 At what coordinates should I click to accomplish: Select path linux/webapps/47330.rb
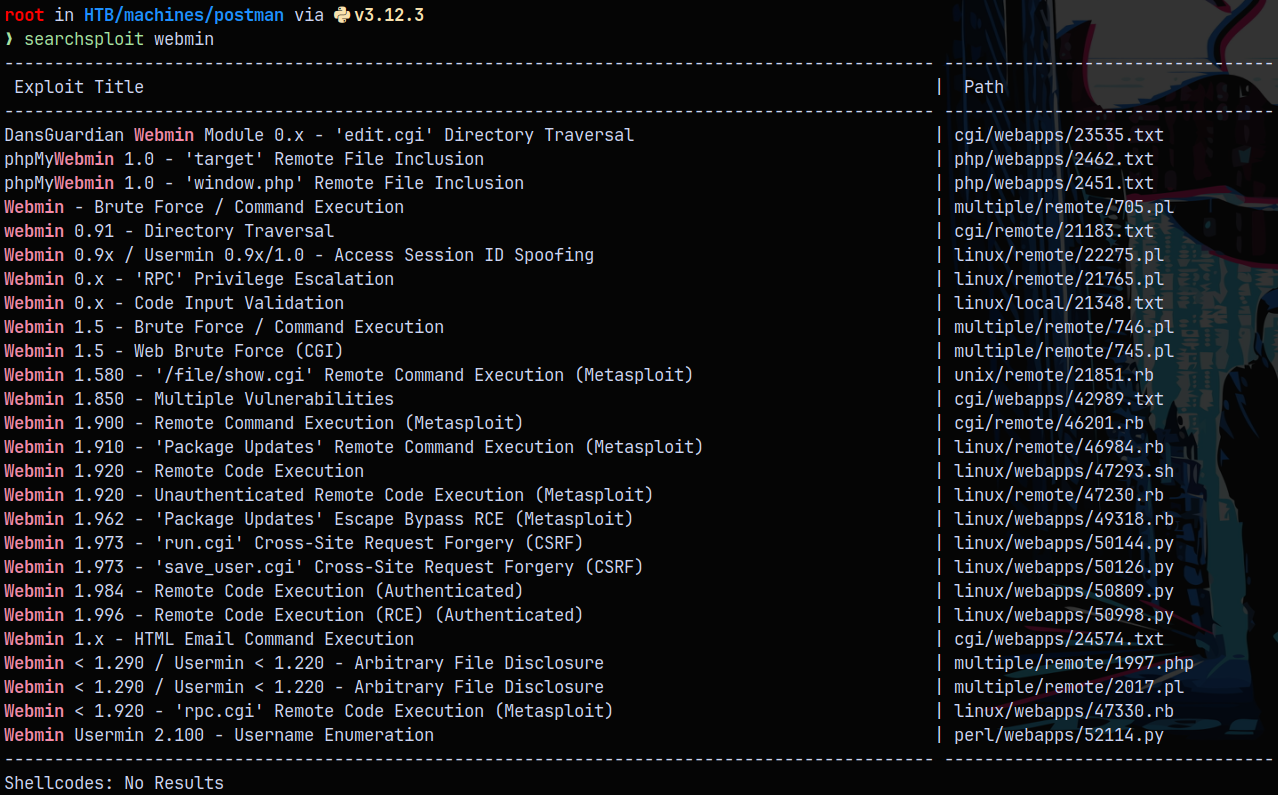point(1064,711)
